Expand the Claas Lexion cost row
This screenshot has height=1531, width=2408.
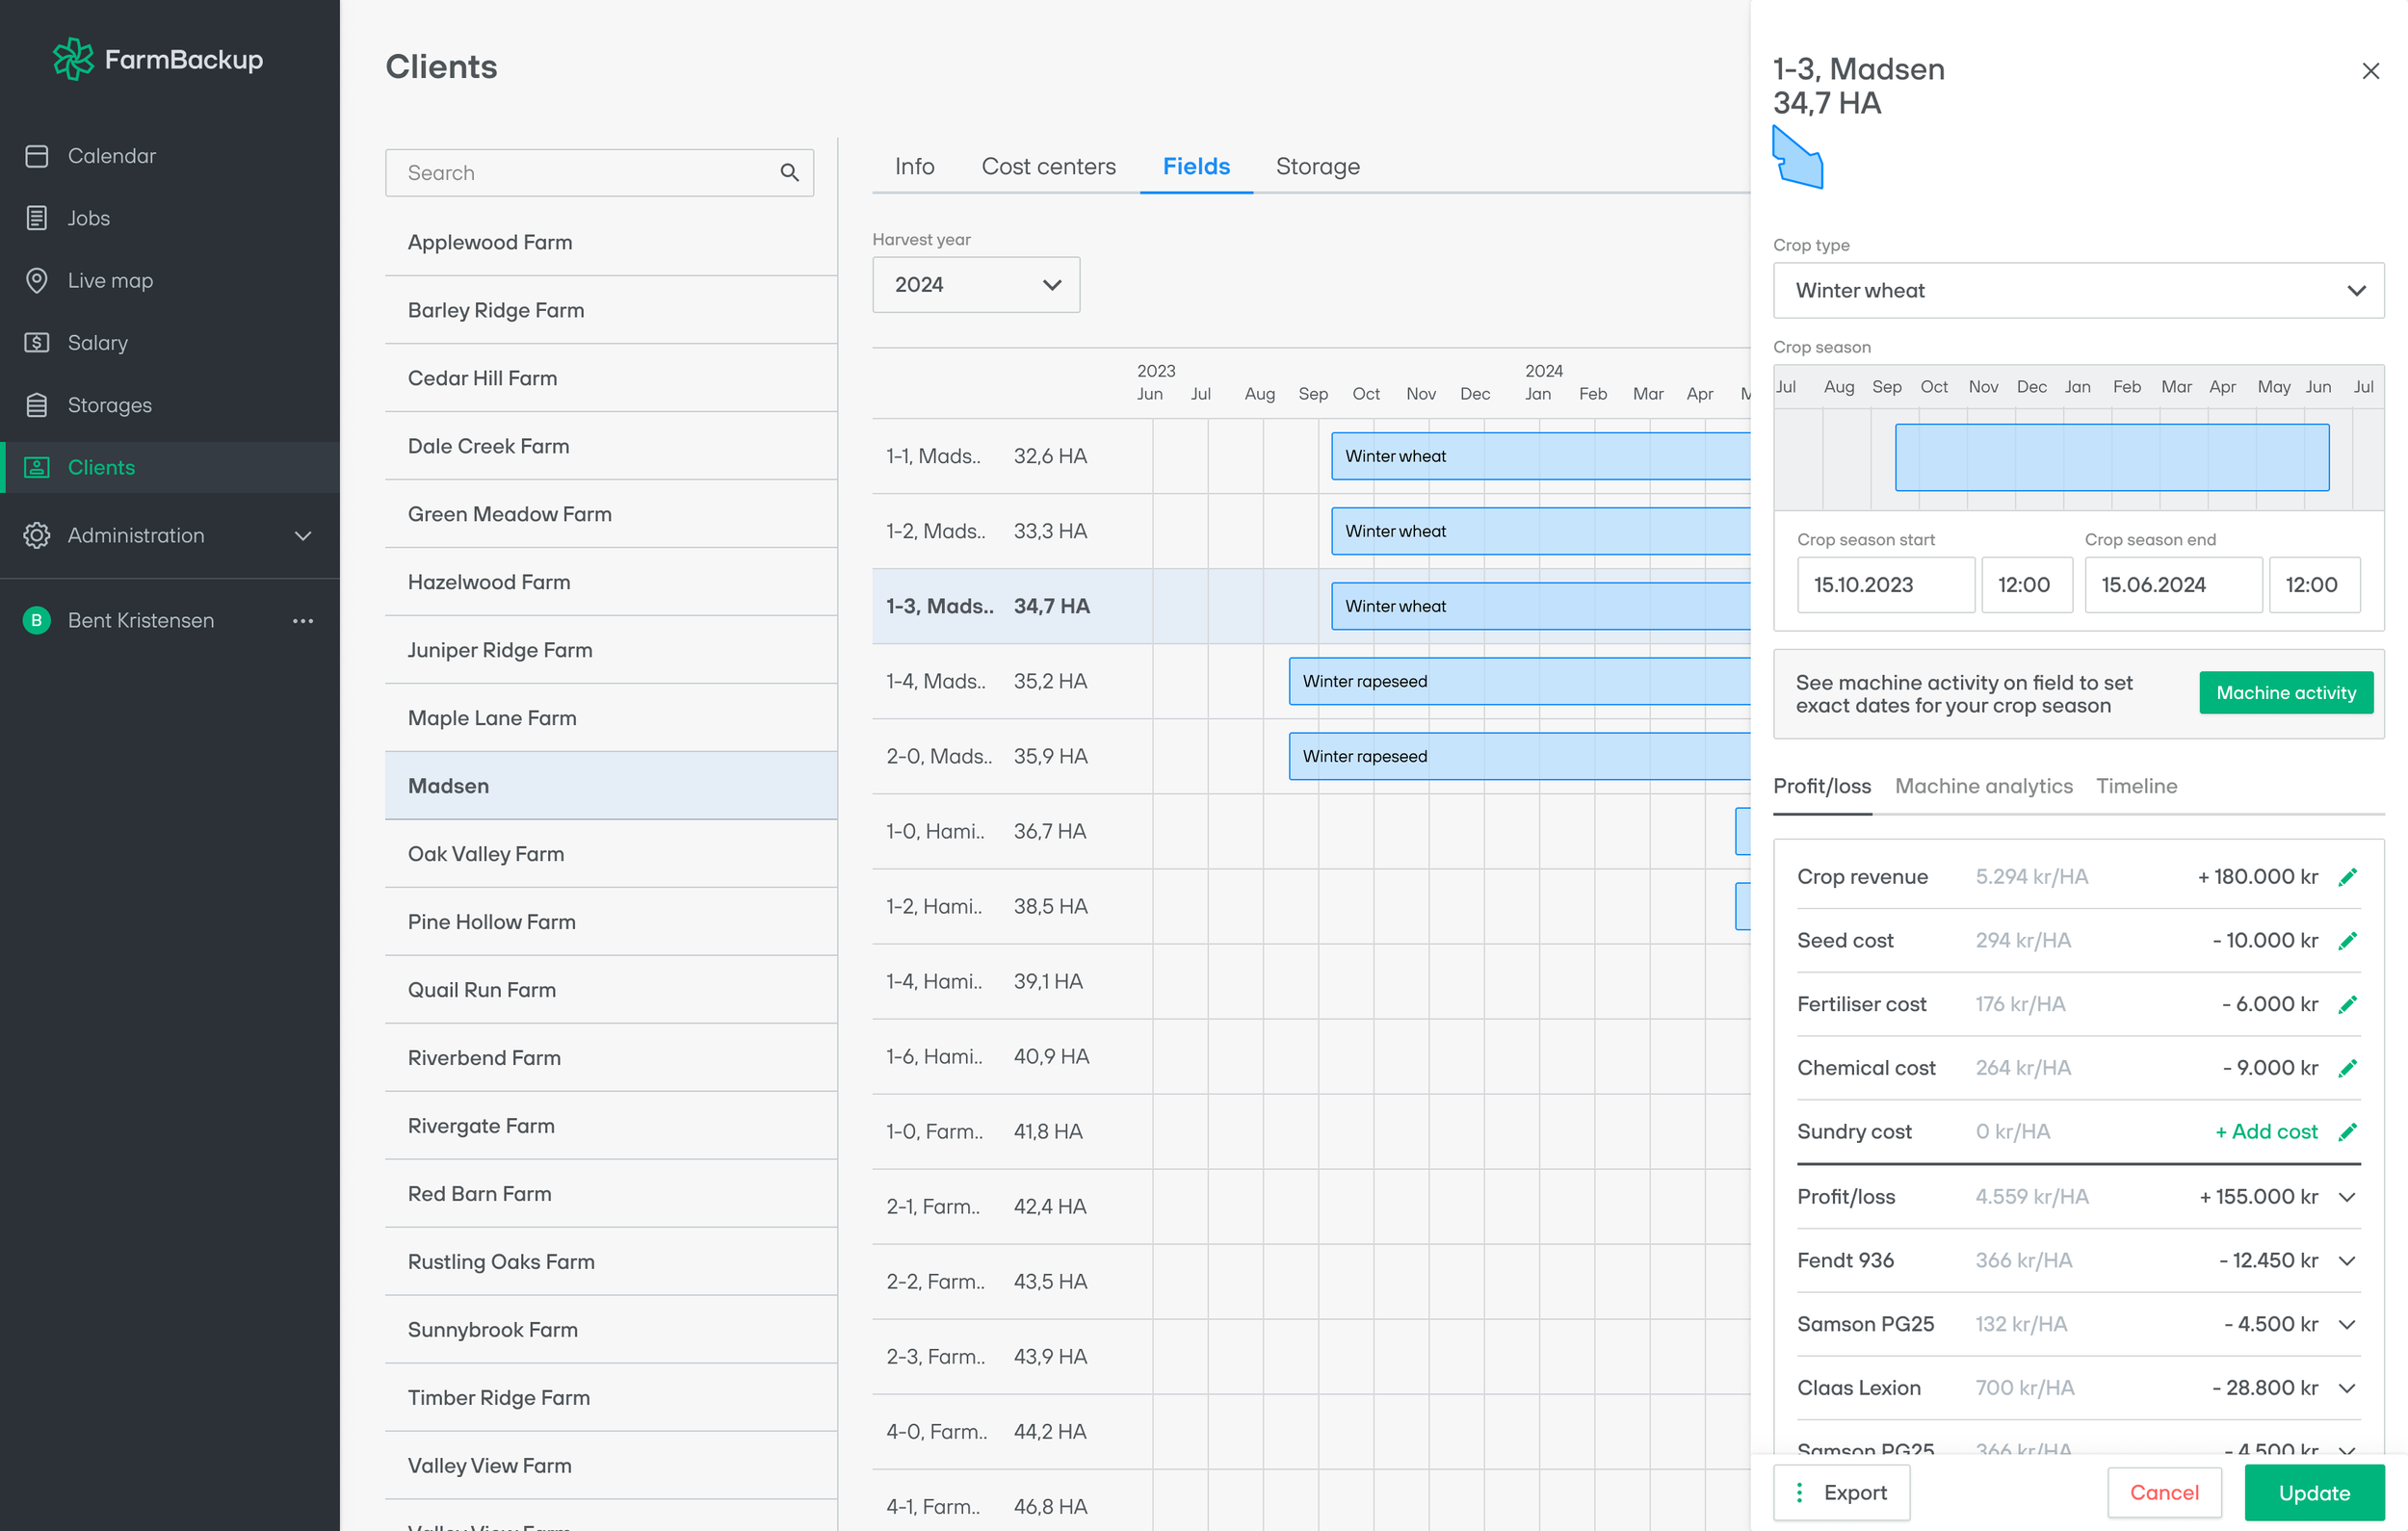pyautogui.click(x=2347, y=1388)
